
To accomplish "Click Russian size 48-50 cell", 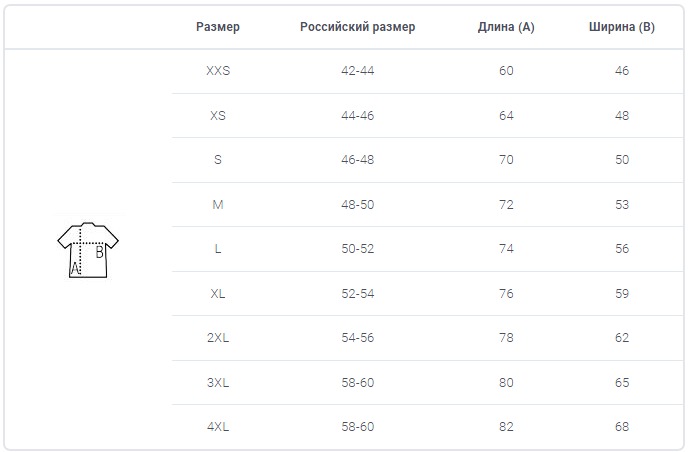I will (358, 205).
